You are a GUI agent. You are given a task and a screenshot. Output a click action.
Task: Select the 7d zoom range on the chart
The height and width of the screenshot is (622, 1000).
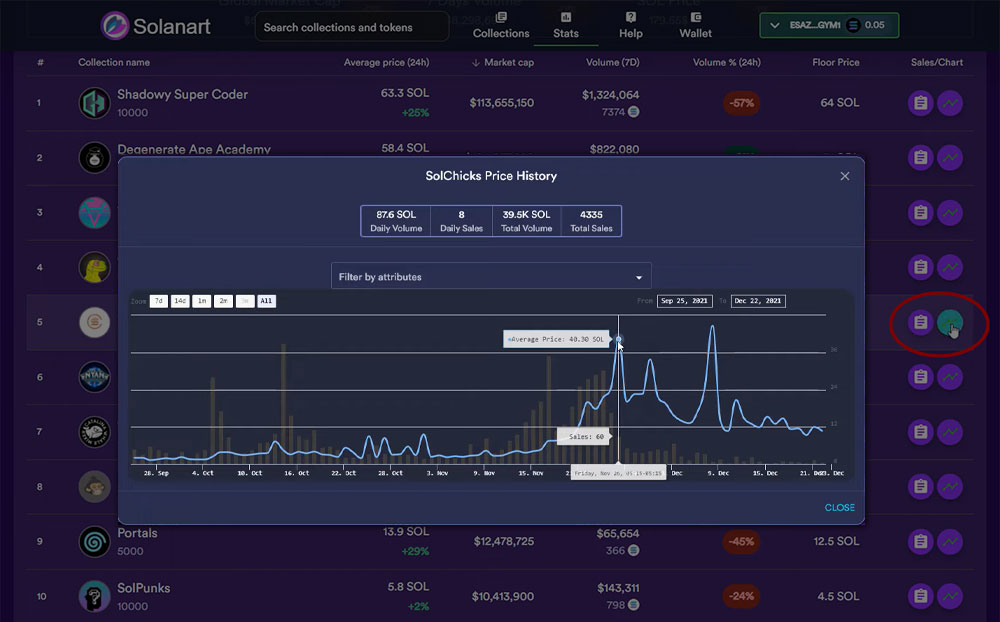[x=158, y=301]
